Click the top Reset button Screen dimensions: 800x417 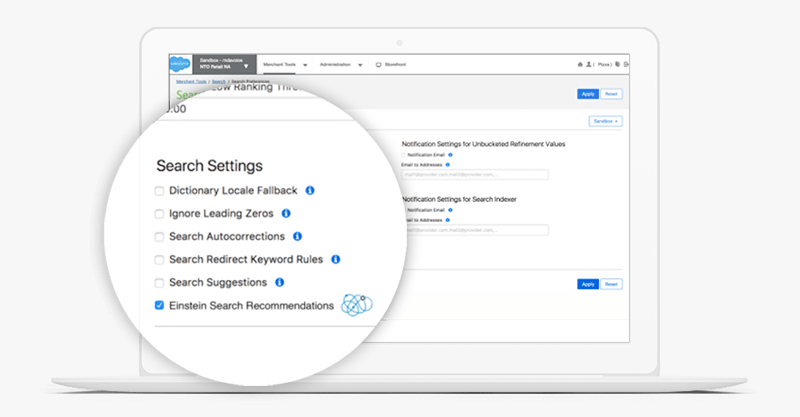(x=611, y=94)
